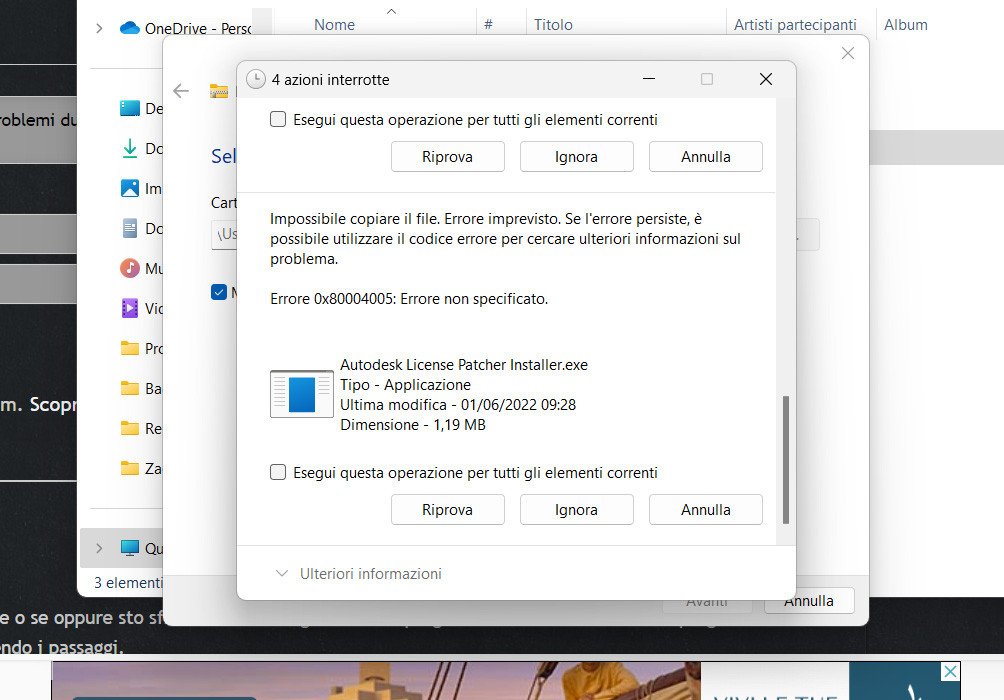Click the folder icon beside 'Za' in sidebar
The image size is (1004, 700).
129,468
